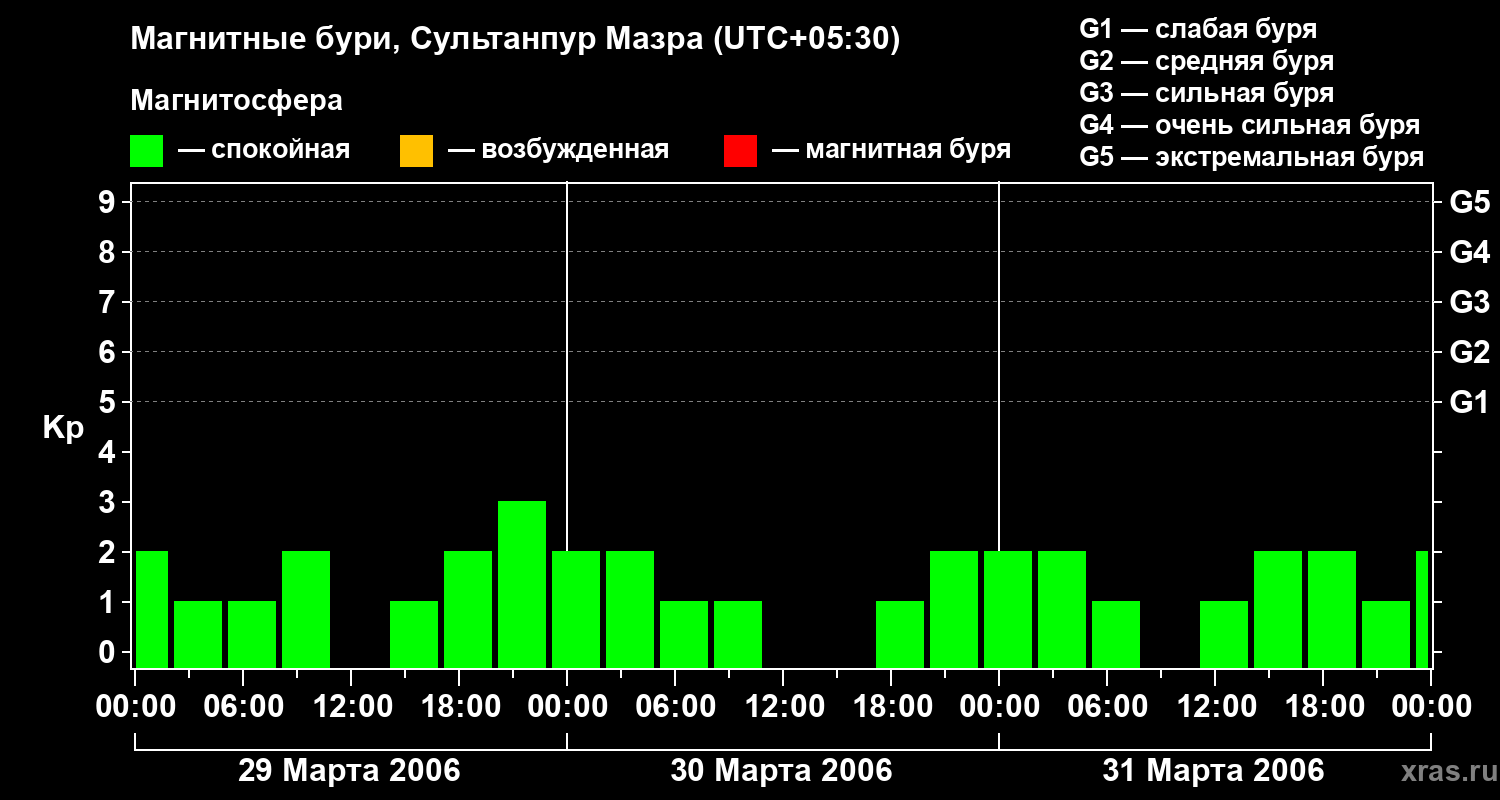Click '18:00' time label under 31 March
Screen dimensions: 1500x800
pos(1323,706)
